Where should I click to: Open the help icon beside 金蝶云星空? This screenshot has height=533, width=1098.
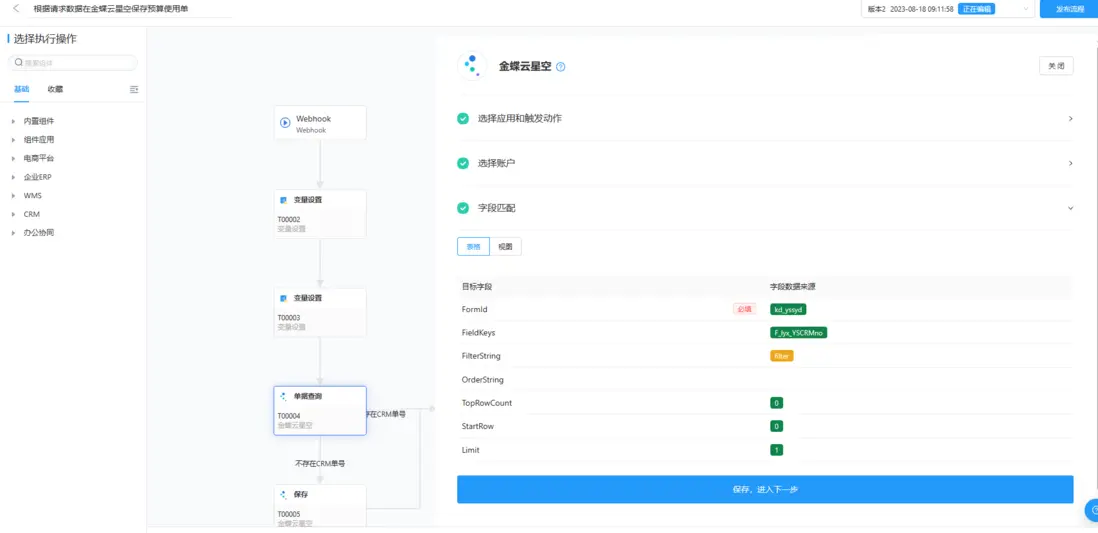[560, 67]
